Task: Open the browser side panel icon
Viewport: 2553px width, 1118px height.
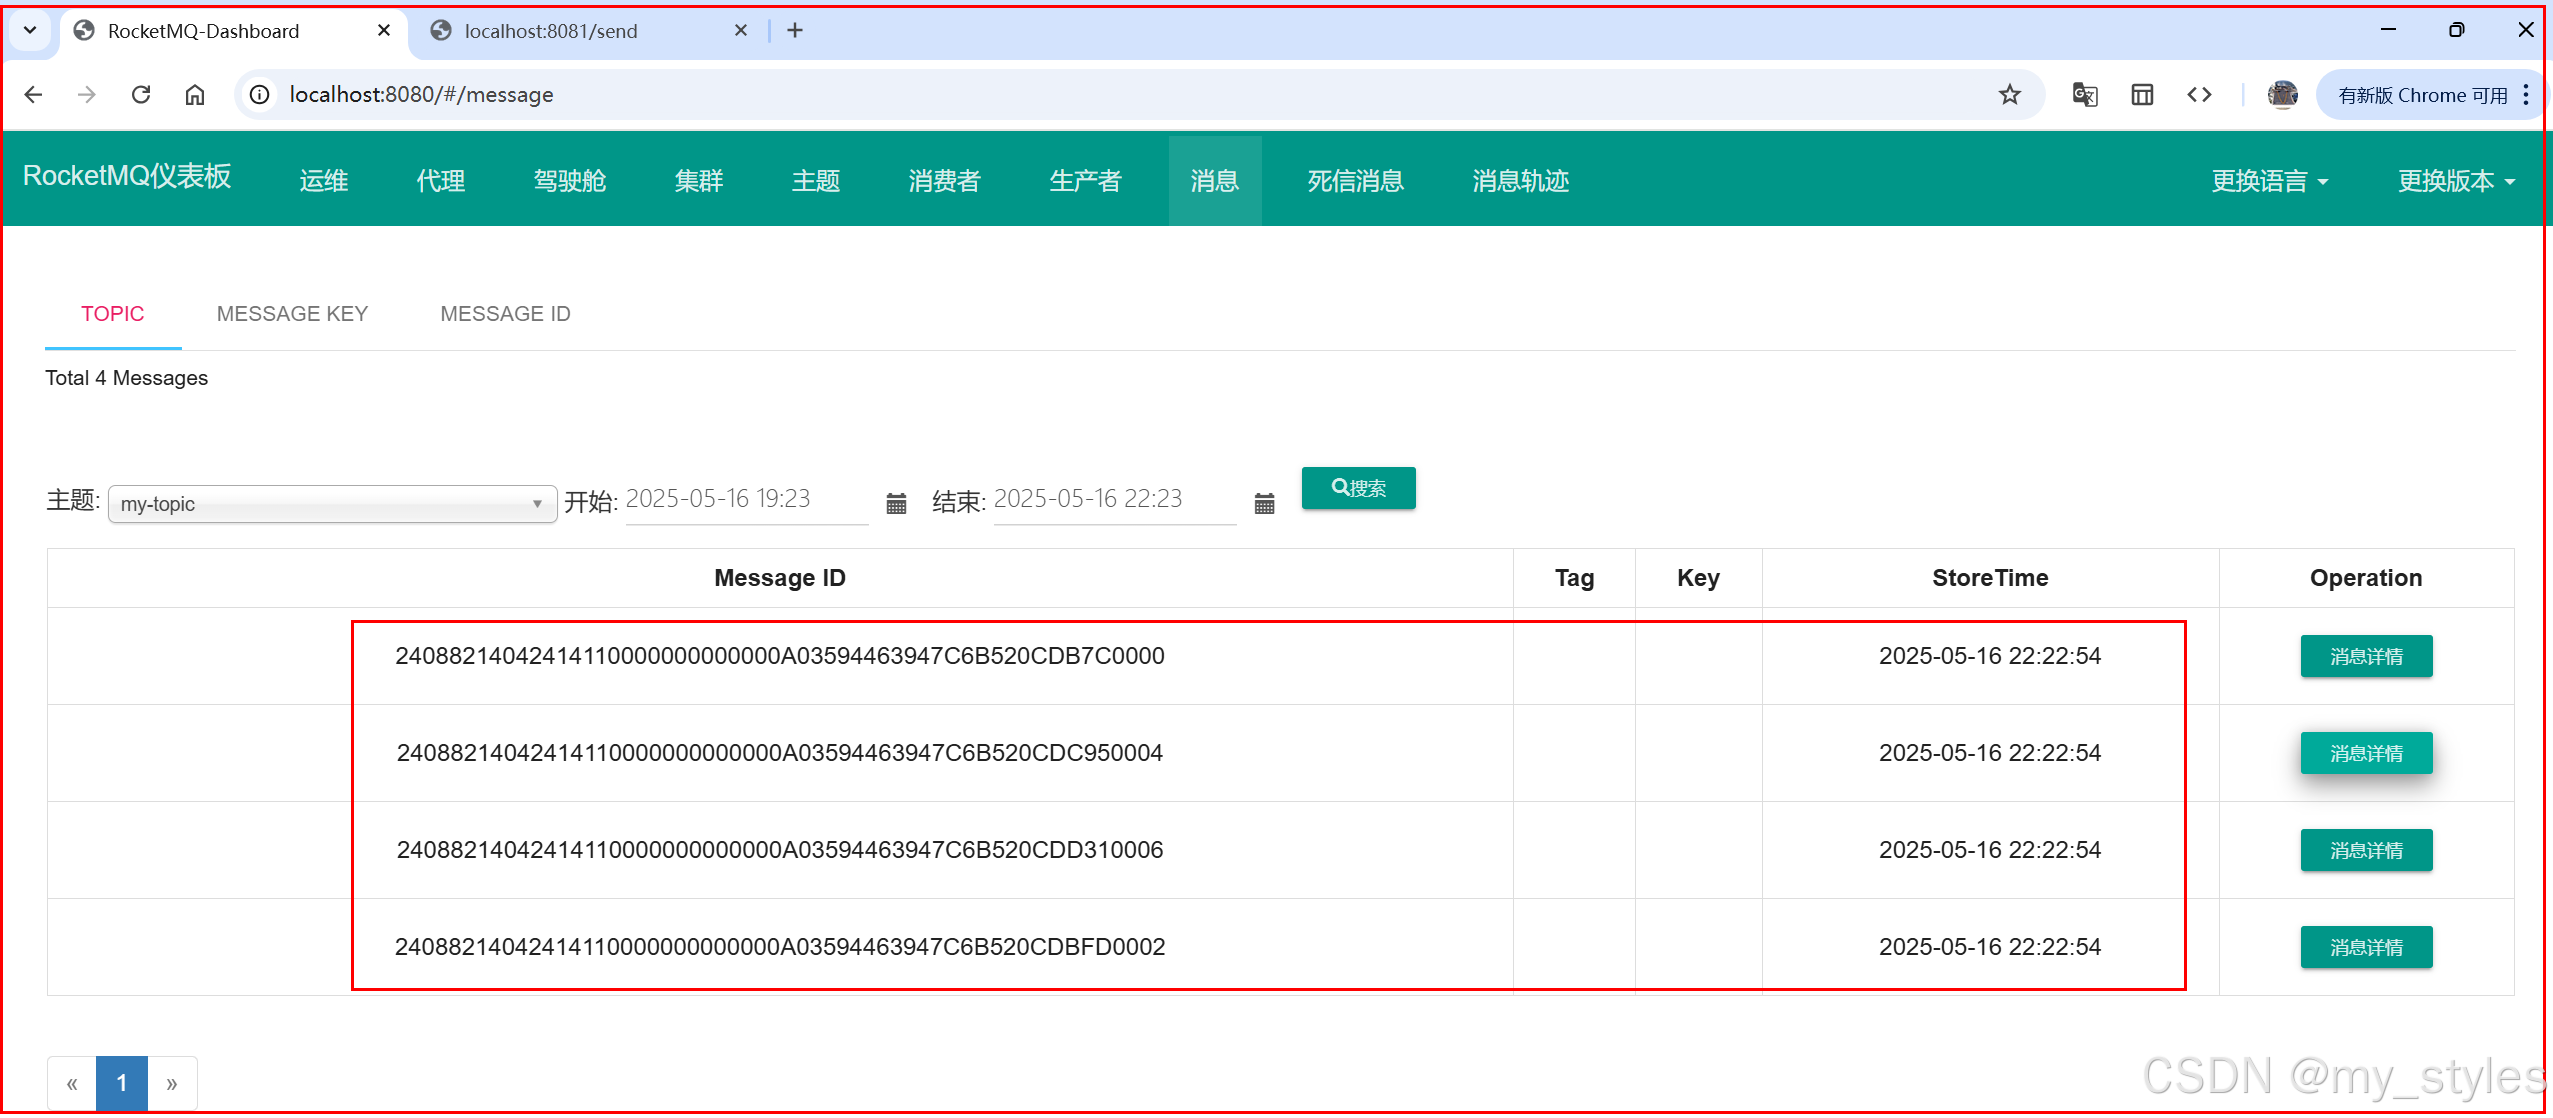Action: pyautogui.click(x=2142, y=95)
